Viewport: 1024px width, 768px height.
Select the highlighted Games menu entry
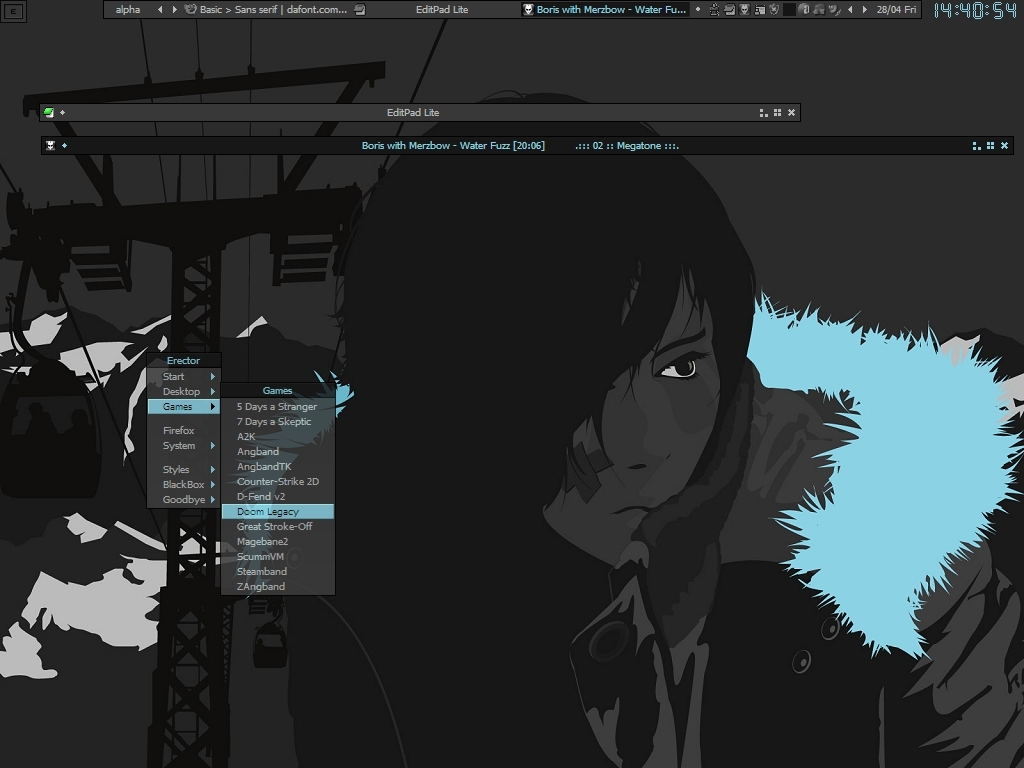(184, 406)
